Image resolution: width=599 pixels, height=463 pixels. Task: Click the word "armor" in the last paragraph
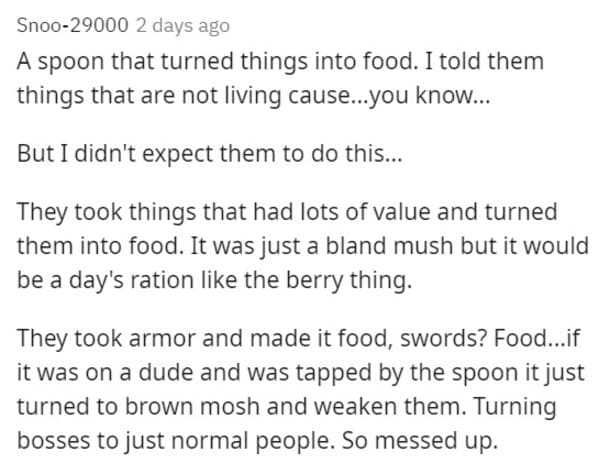(x=162, y=339)
